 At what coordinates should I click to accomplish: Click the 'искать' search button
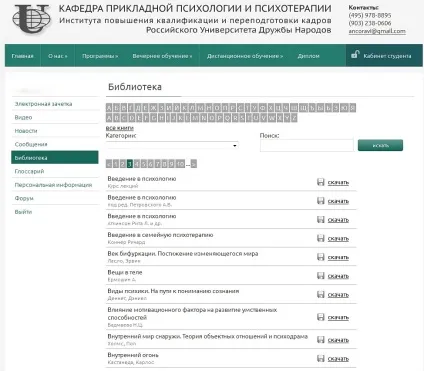coord(380,145)
